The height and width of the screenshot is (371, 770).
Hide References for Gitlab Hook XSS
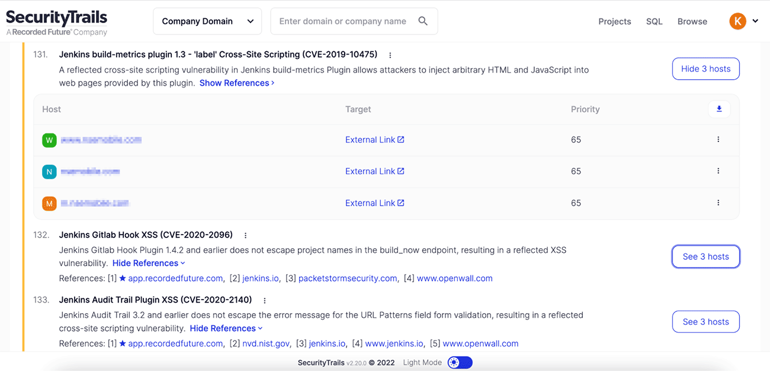(149, 263)
